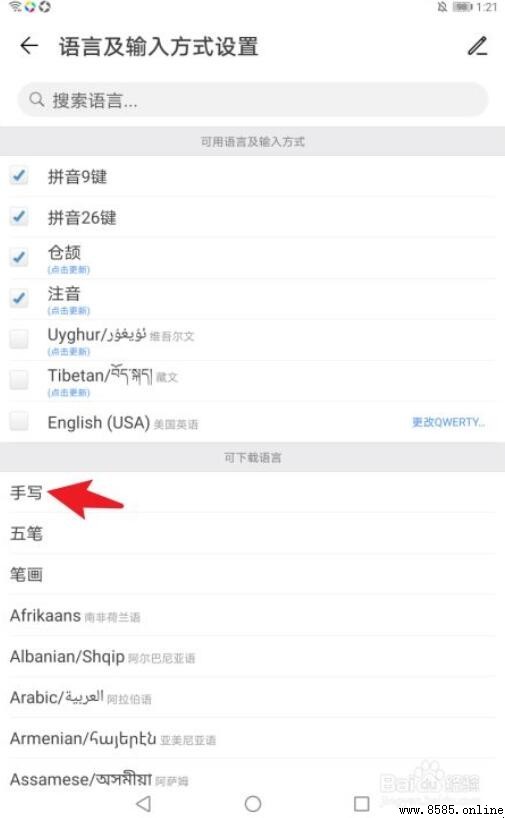Focus the 搜索语言 search field
The width and height of the screenshot is (505, 818).
[x=253, y=99]
